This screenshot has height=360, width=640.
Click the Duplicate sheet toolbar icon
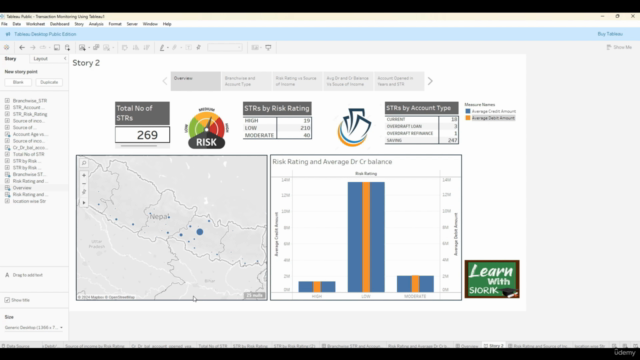(x=96, y=47)
